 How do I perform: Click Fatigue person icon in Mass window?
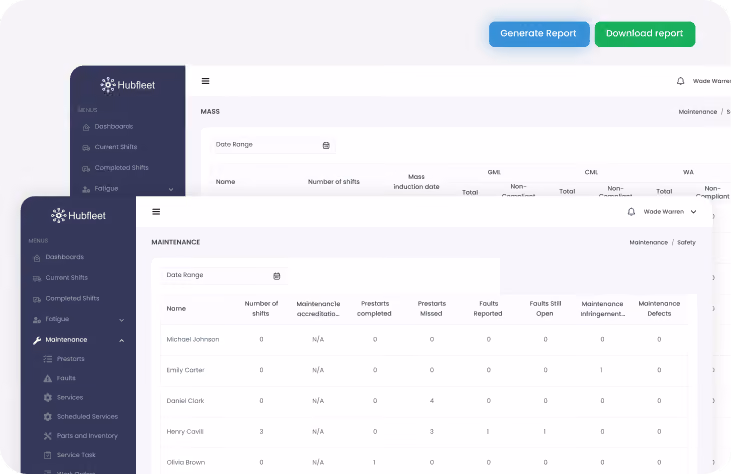coord(86,189)
